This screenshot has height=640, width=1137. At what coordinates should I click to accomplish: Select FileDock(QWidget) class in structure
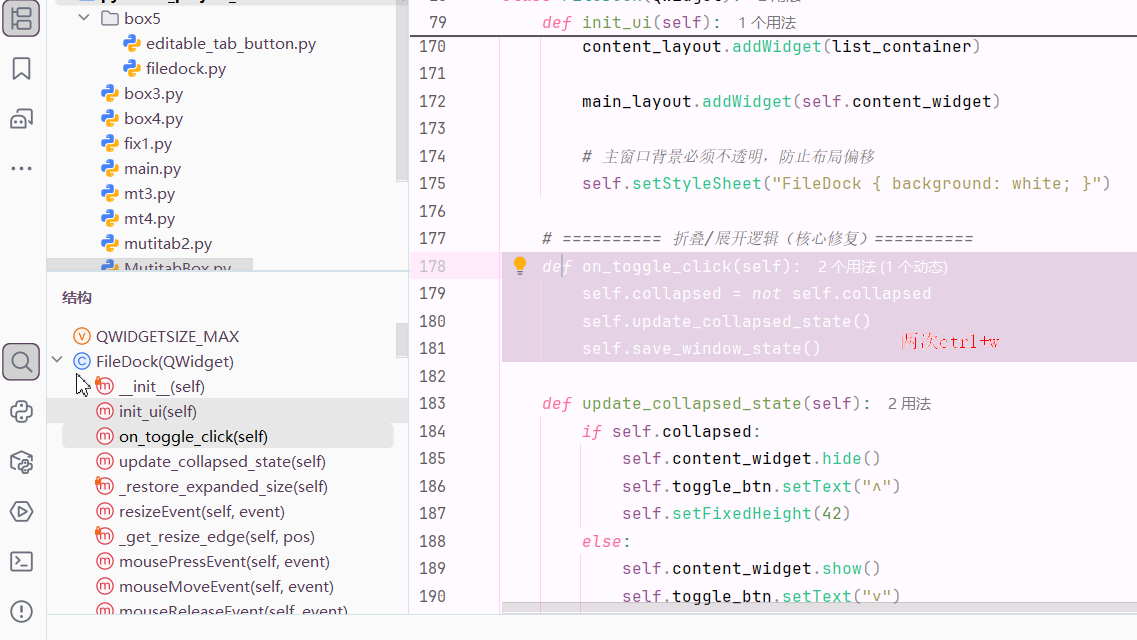coord(165,361)
